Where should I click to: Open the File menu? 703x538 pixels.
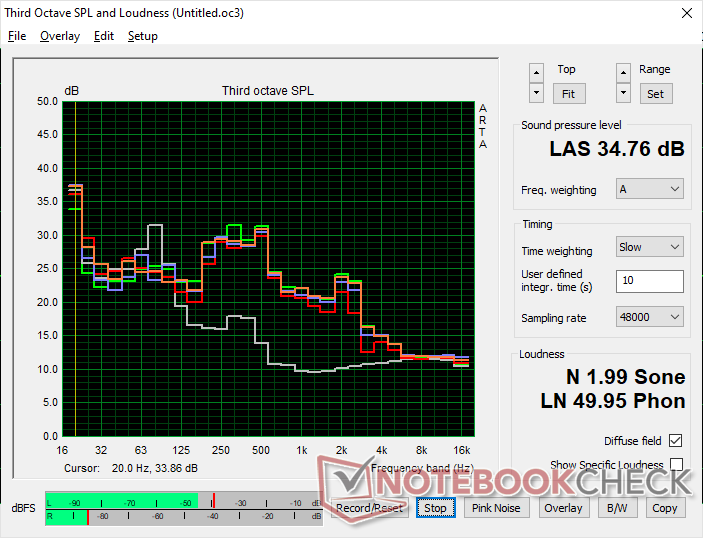[17, 36]
